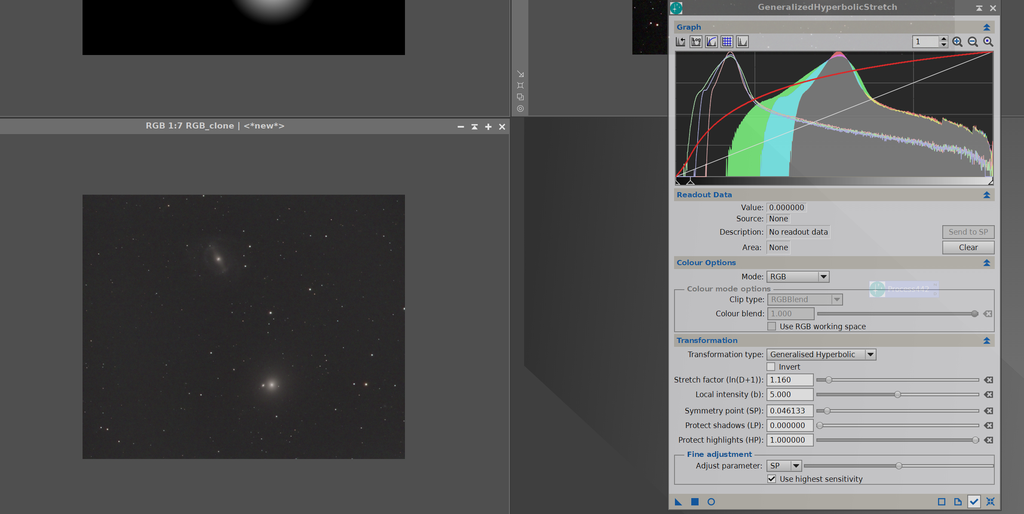
Task: Tick the Use RGB working space checkbox
Action: click(772, 326)
